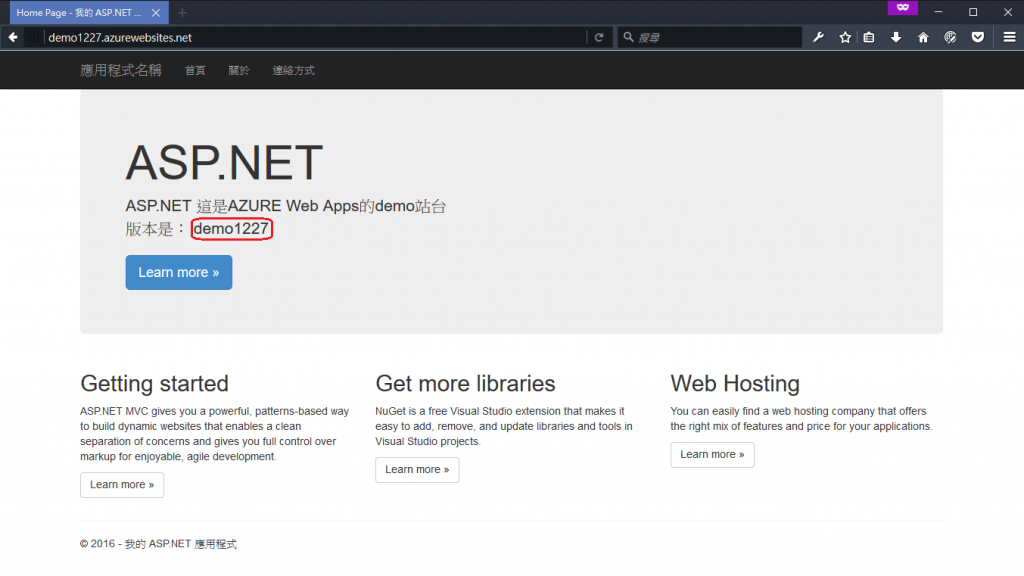Open the 連絡方式 navigation item
Image resolution: width=1024 pixels, height=576 pixels.
click(x=294, y=71)
